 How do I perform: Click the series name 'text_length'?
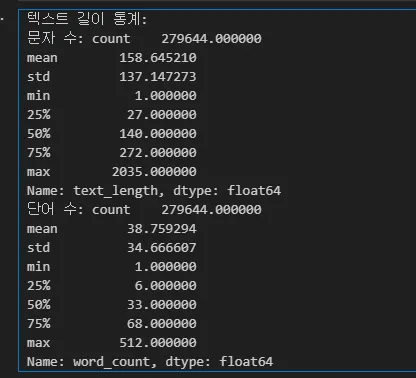coord(115,191)
